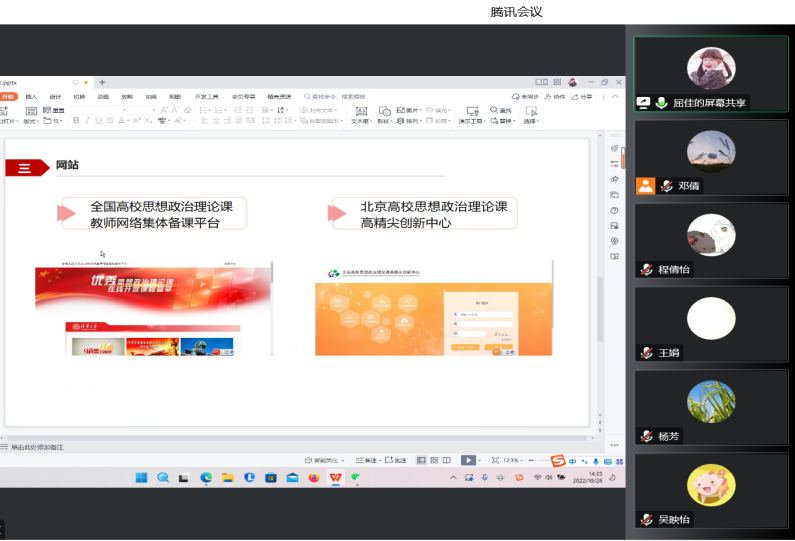Open WeChat from the taskbar

pos(356,478)
